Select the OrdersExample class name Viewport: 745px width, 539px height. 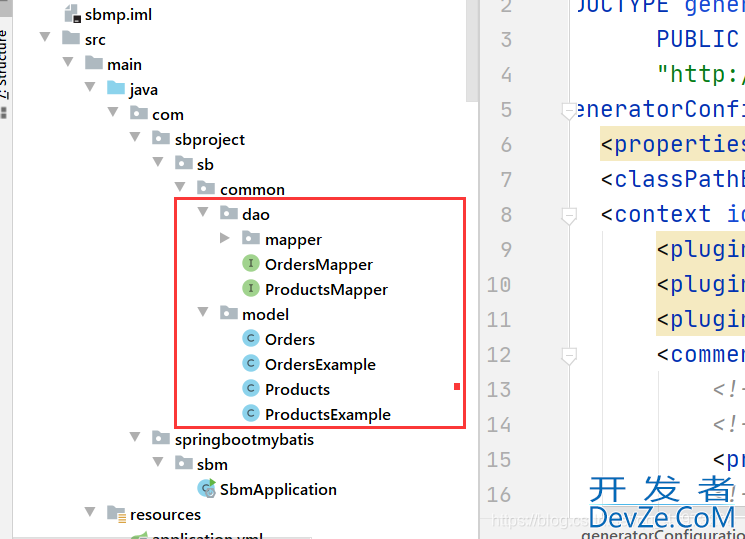click(320, 365)
